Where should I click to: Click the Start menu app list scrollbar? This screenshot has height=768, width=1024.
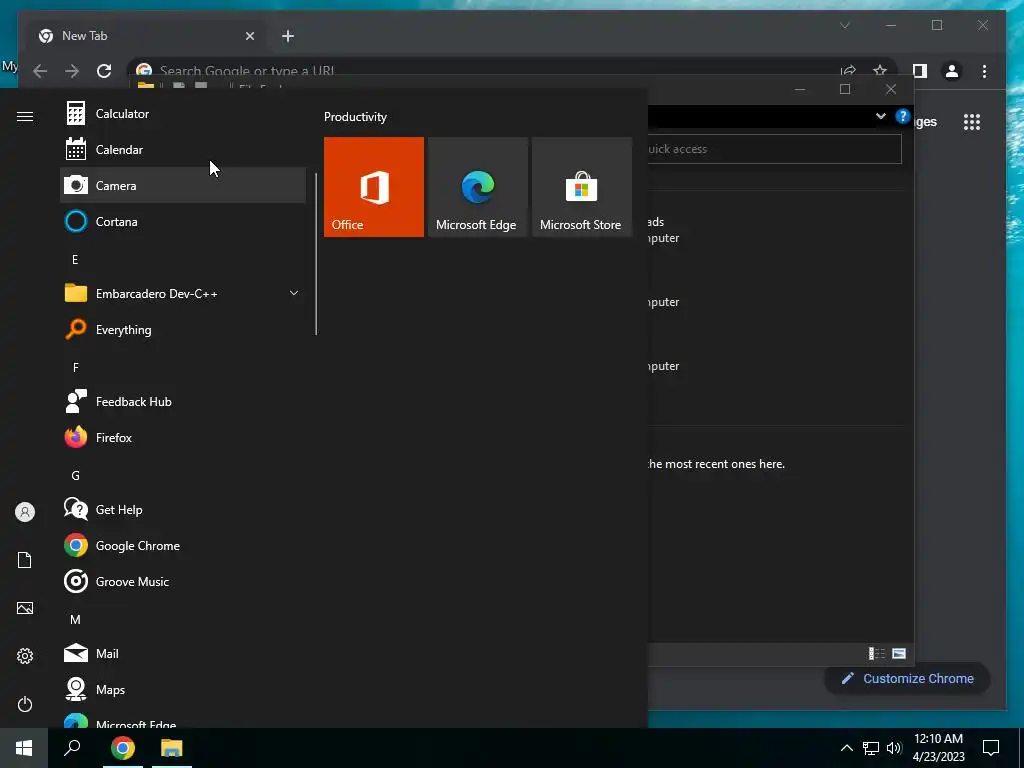point(316,254)
